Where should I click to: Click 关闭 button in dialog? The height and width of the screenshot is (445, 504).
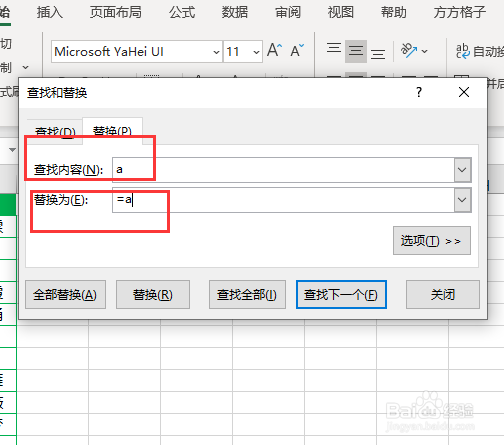[x=443, y=295]
